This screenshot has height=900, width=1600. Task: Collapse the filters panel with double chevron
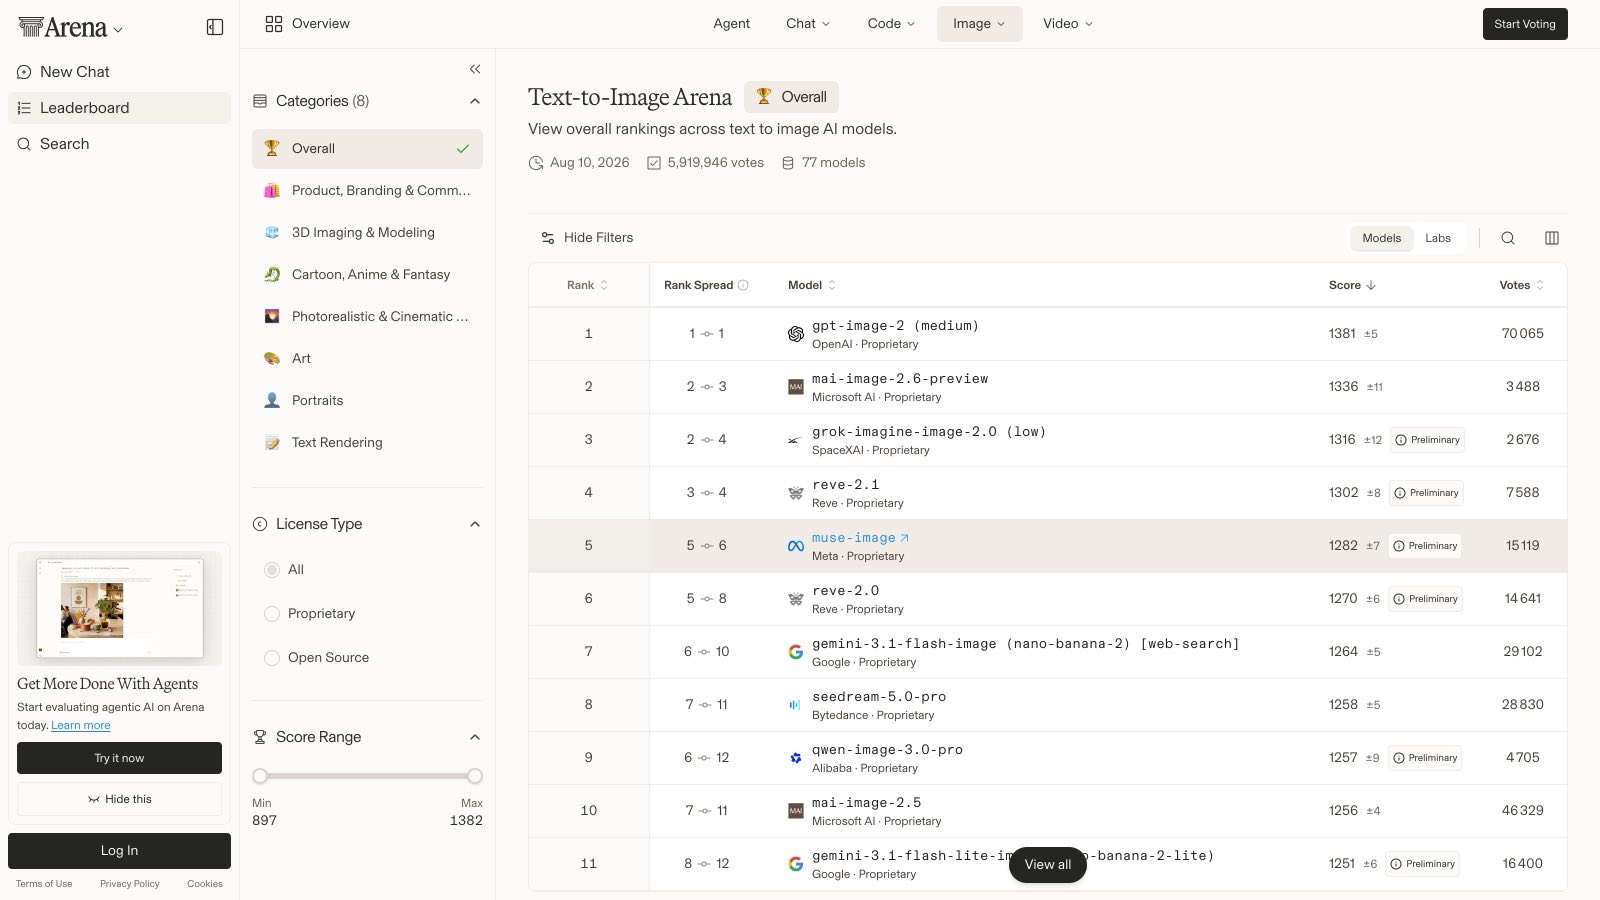tap(475, 69)
